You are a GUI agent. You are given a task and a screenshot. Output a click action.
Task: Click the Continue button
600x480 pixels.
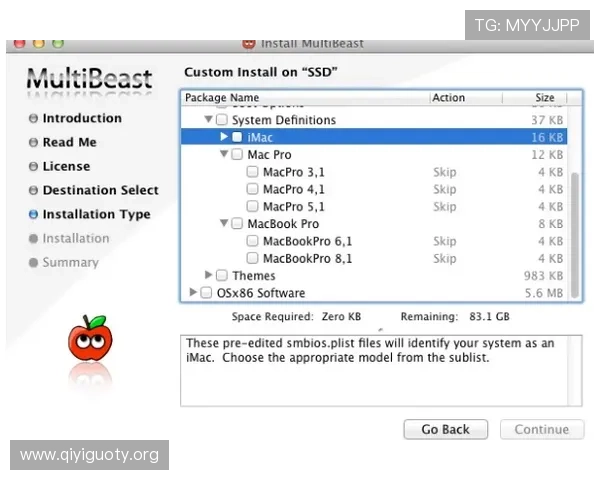(x=541, y=429)
